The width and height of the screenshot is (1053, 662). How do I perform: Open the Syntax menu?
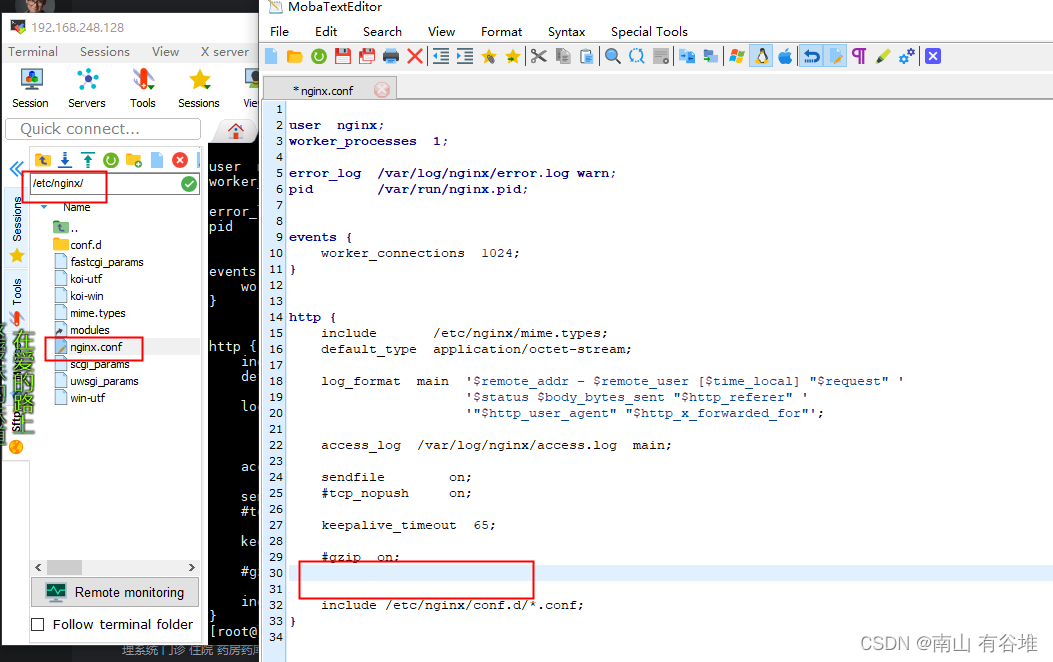pos(566,31)
